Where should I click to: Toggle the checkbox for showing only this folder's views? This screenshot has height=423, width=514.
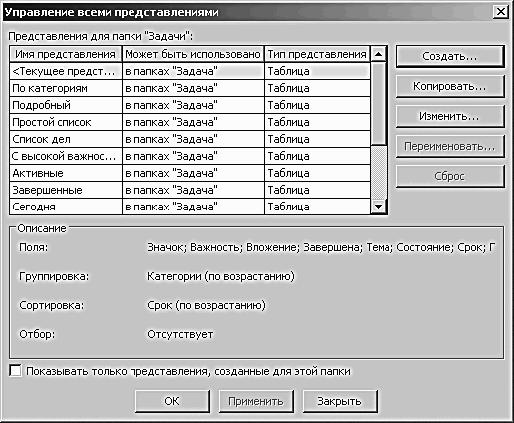coord(16,371)
